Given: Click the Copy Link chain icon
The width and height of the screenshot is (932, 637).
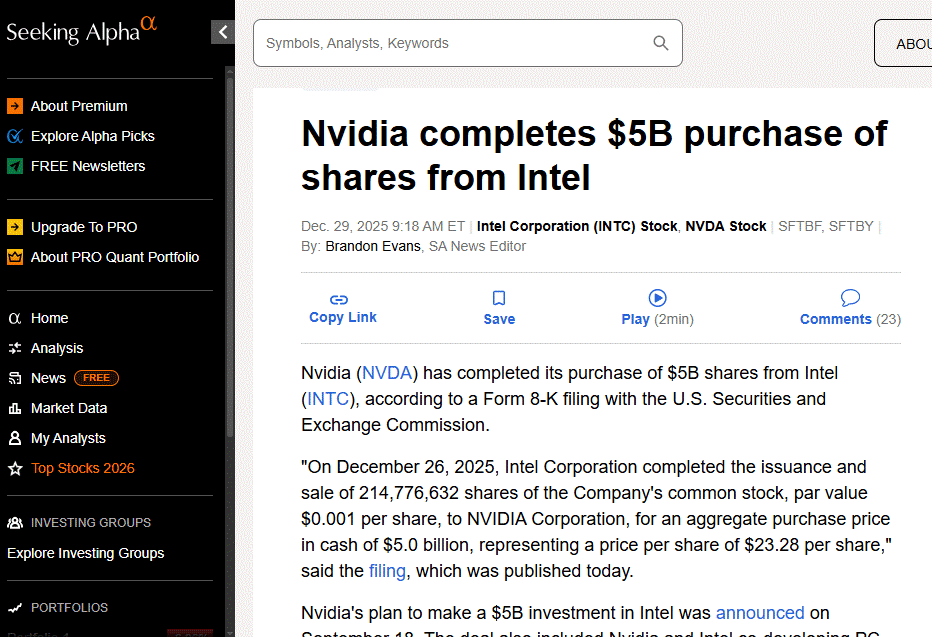Looking at the screenshot, I should pos(339,299).
